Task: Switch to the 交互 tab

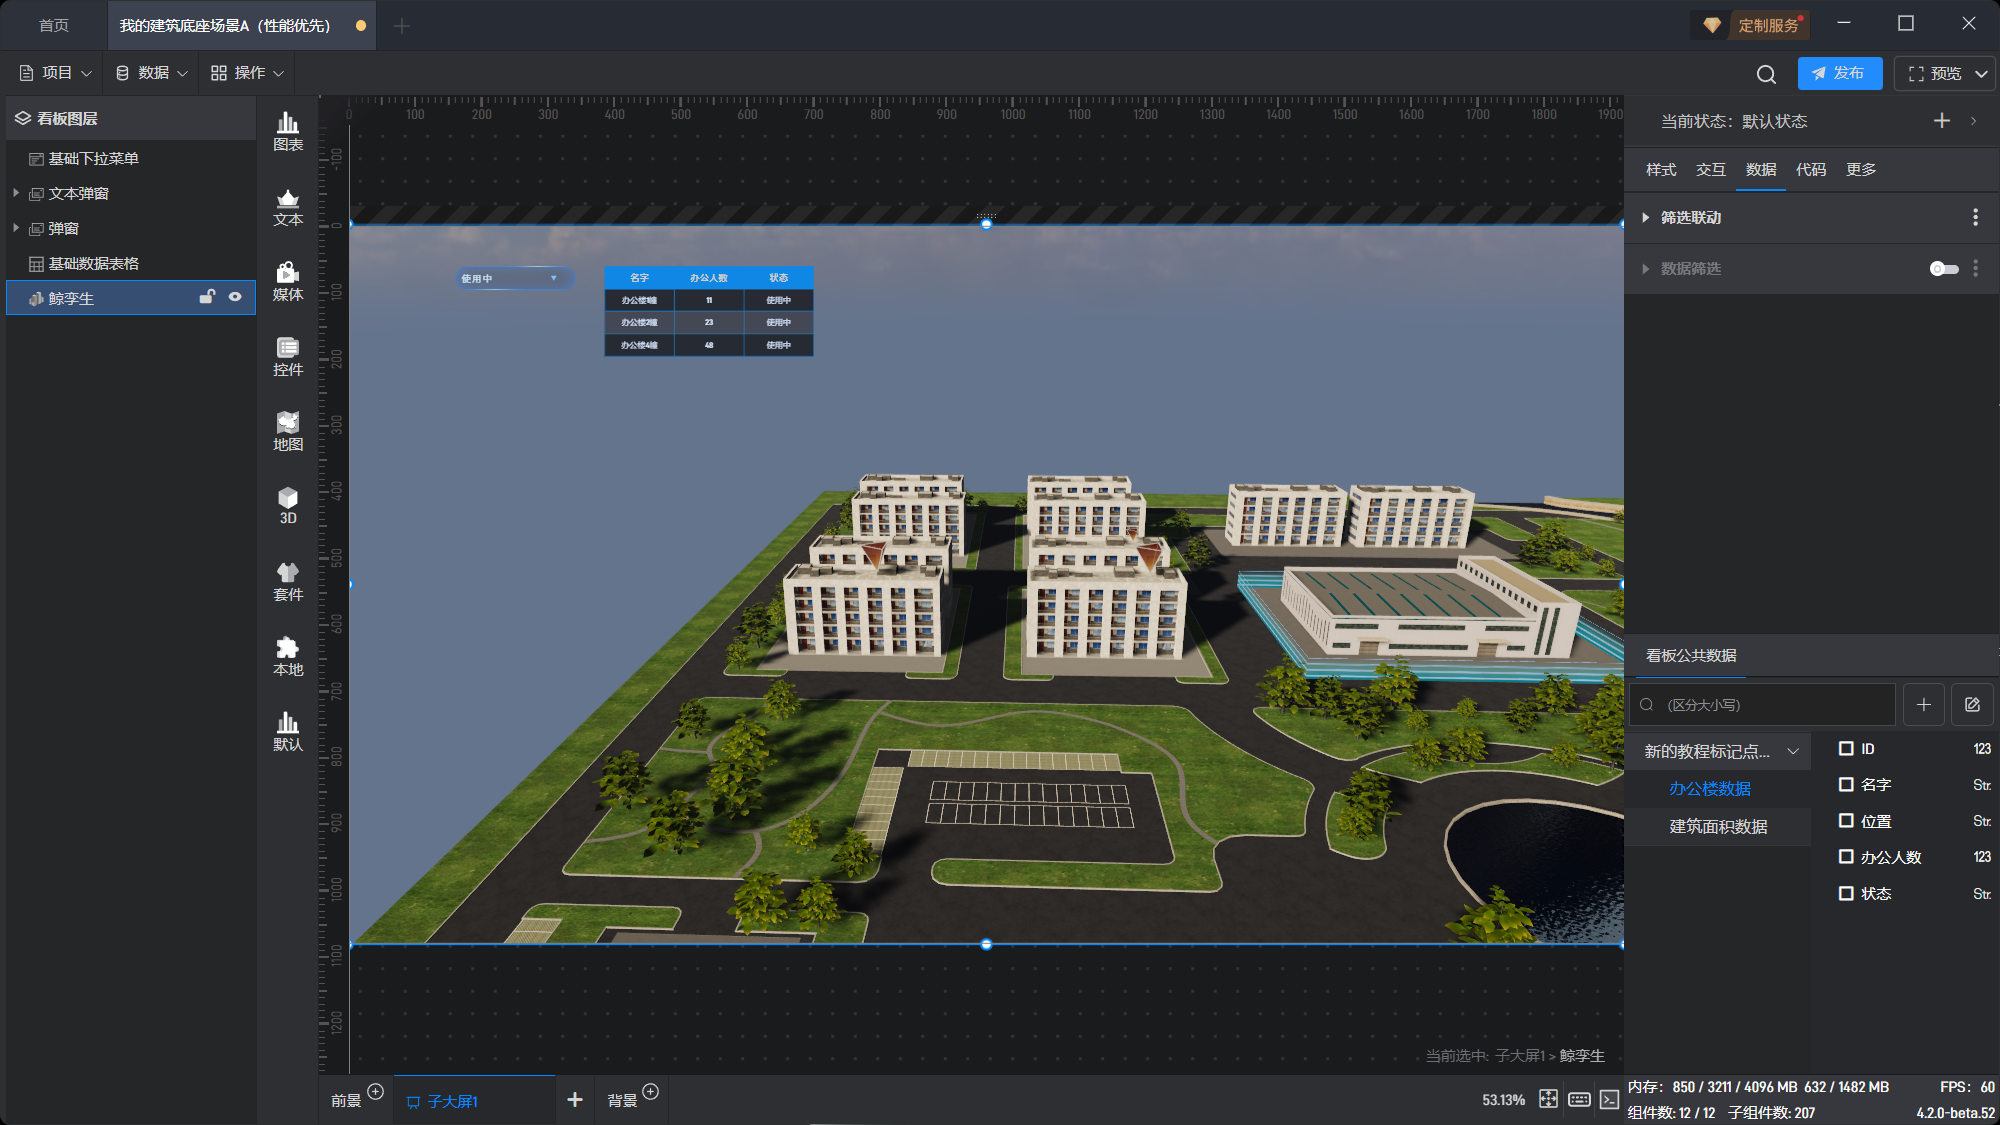Action: pos(1710,169)
